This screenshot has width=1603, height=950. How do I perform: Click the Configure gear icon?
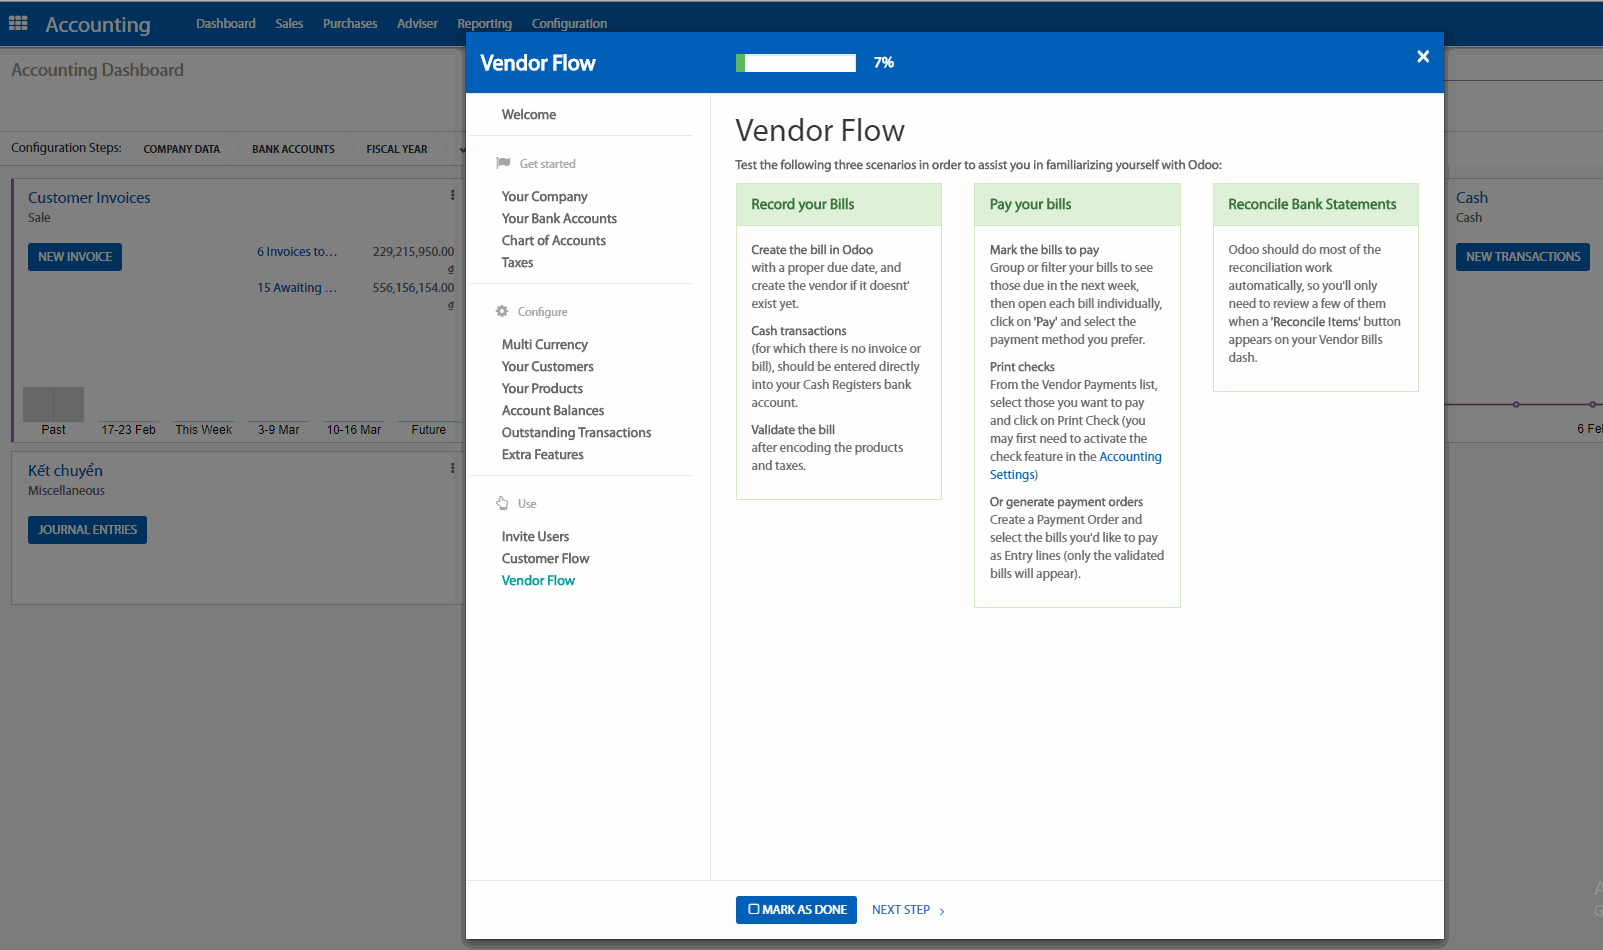click(502, 311)
